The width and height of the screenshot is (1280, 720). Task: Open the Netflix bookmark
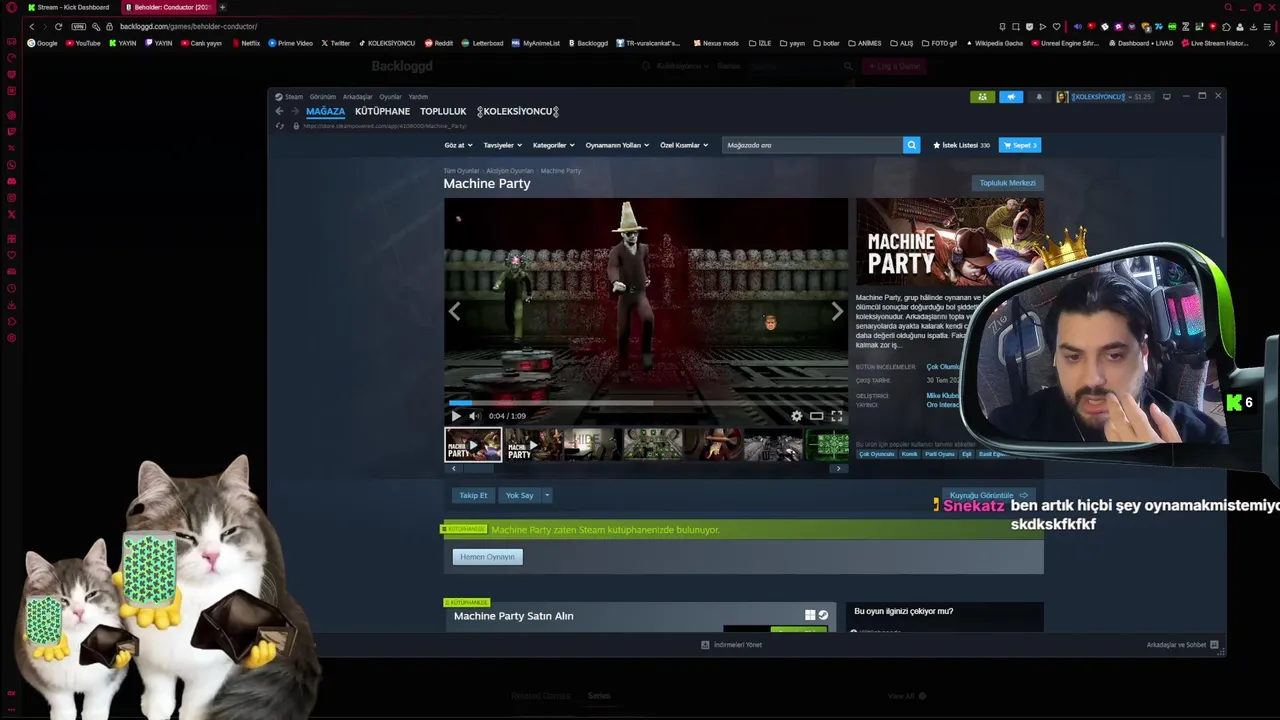246,43
